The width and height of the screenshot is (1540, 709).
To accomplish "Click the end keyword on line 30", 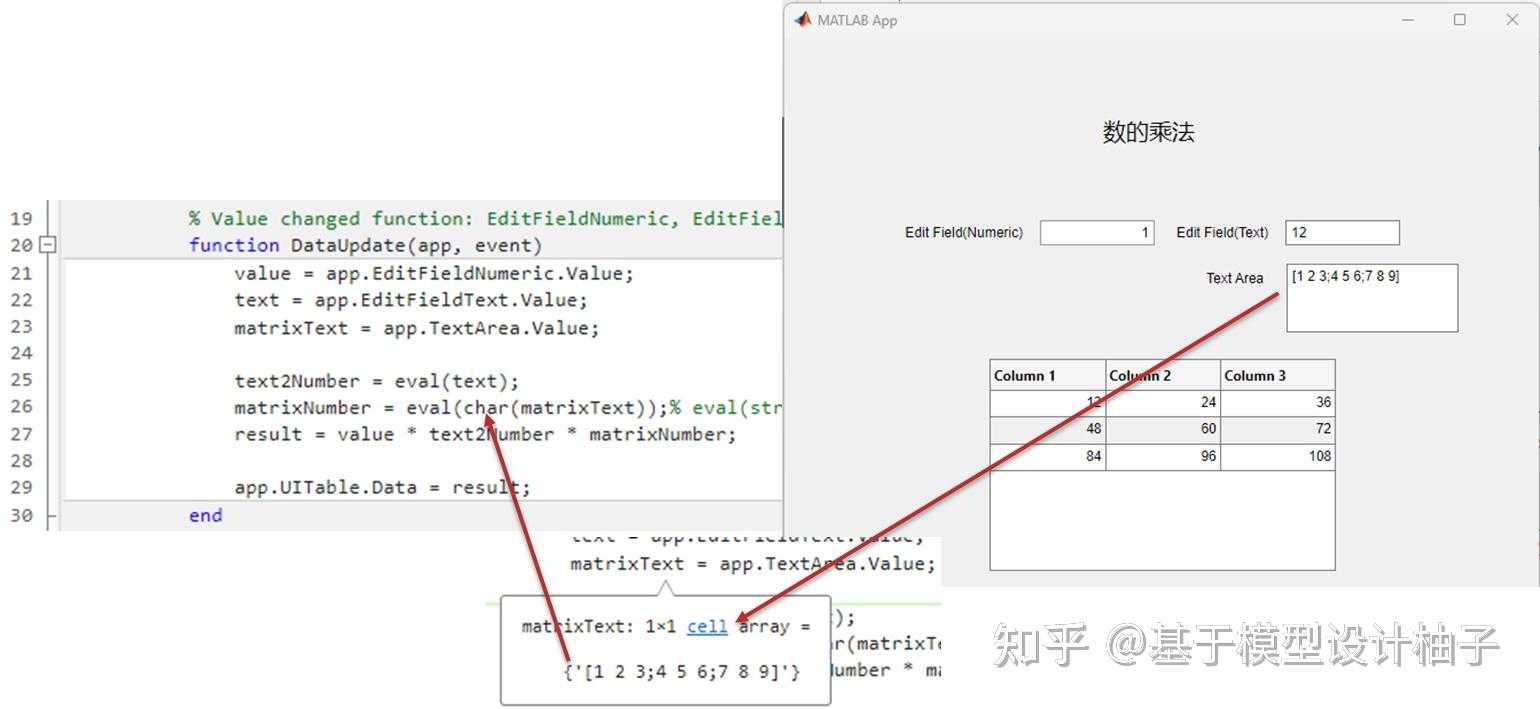I will pos(204,514).
